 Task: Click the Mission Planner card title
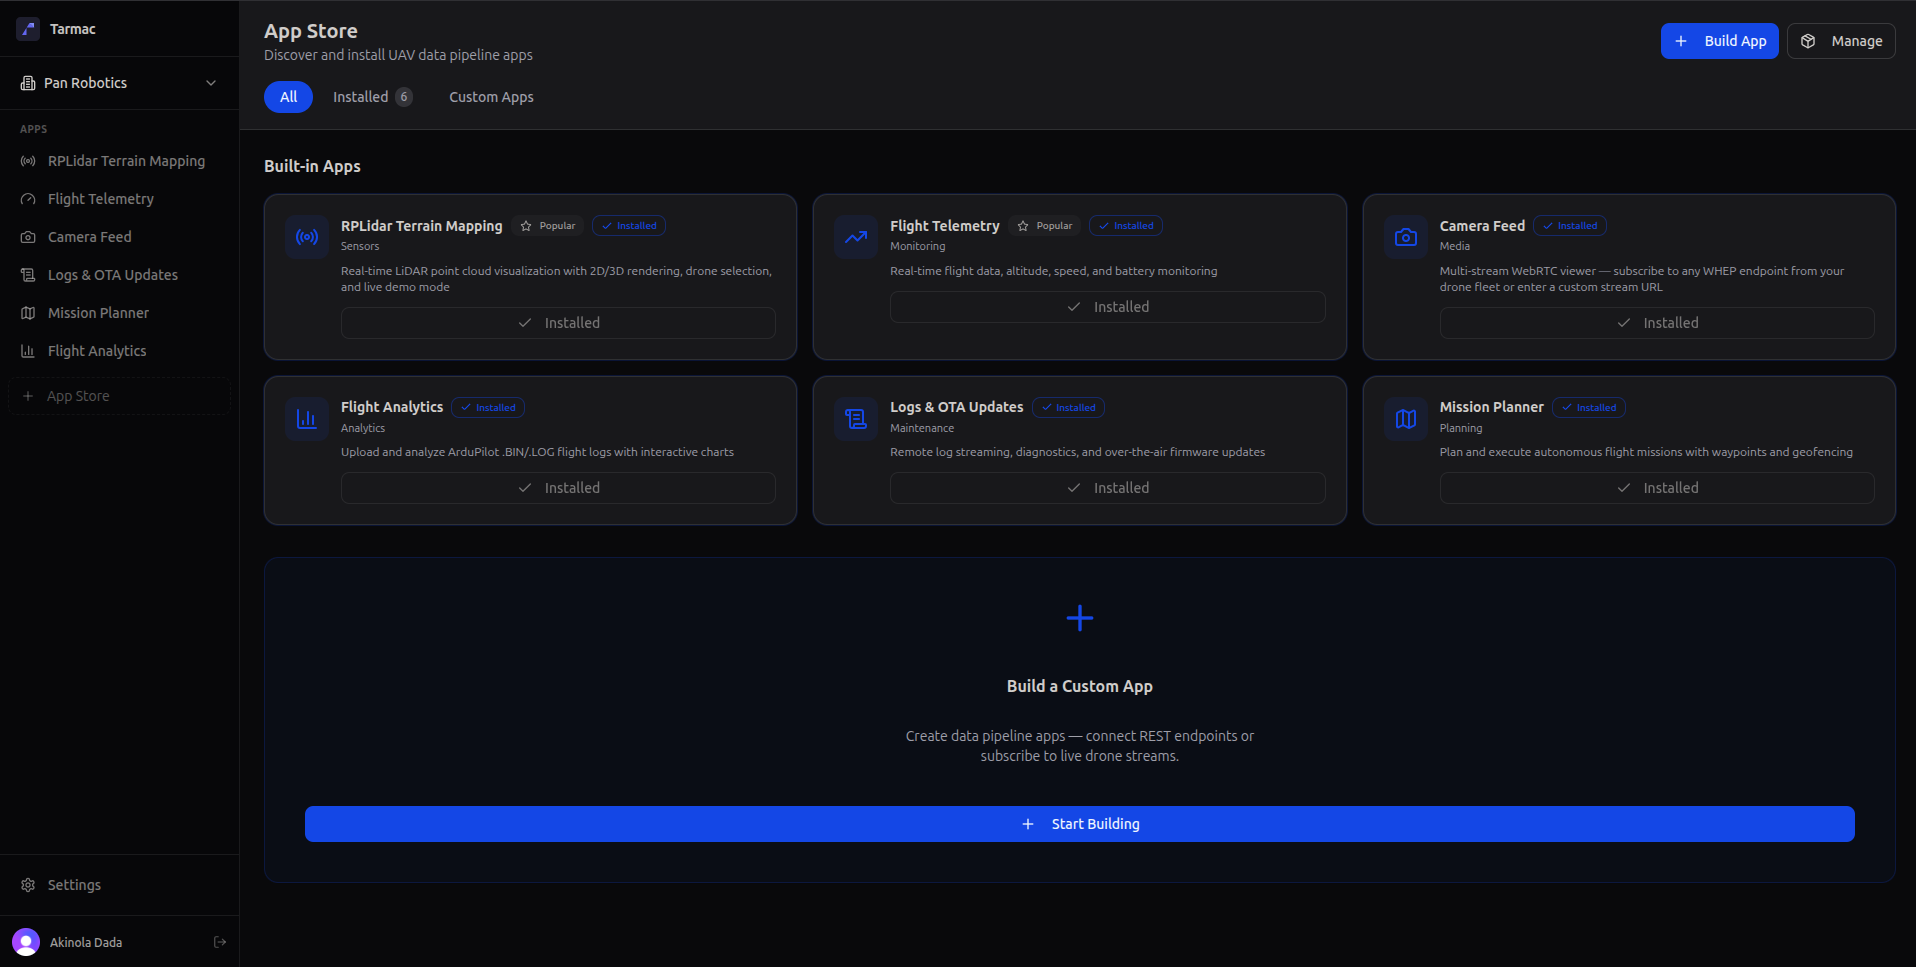[x=1491, y=407]
